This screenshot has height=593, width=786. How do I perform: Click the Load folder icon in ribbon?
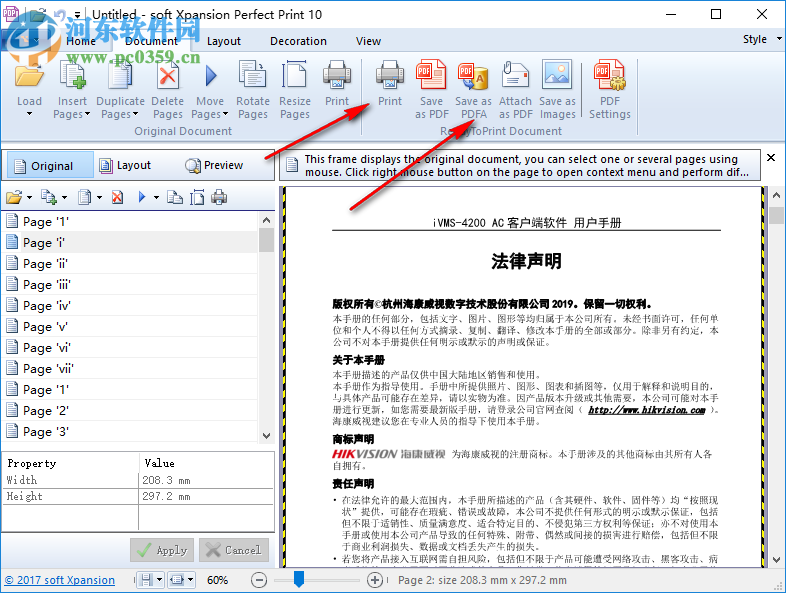point(29,76)
